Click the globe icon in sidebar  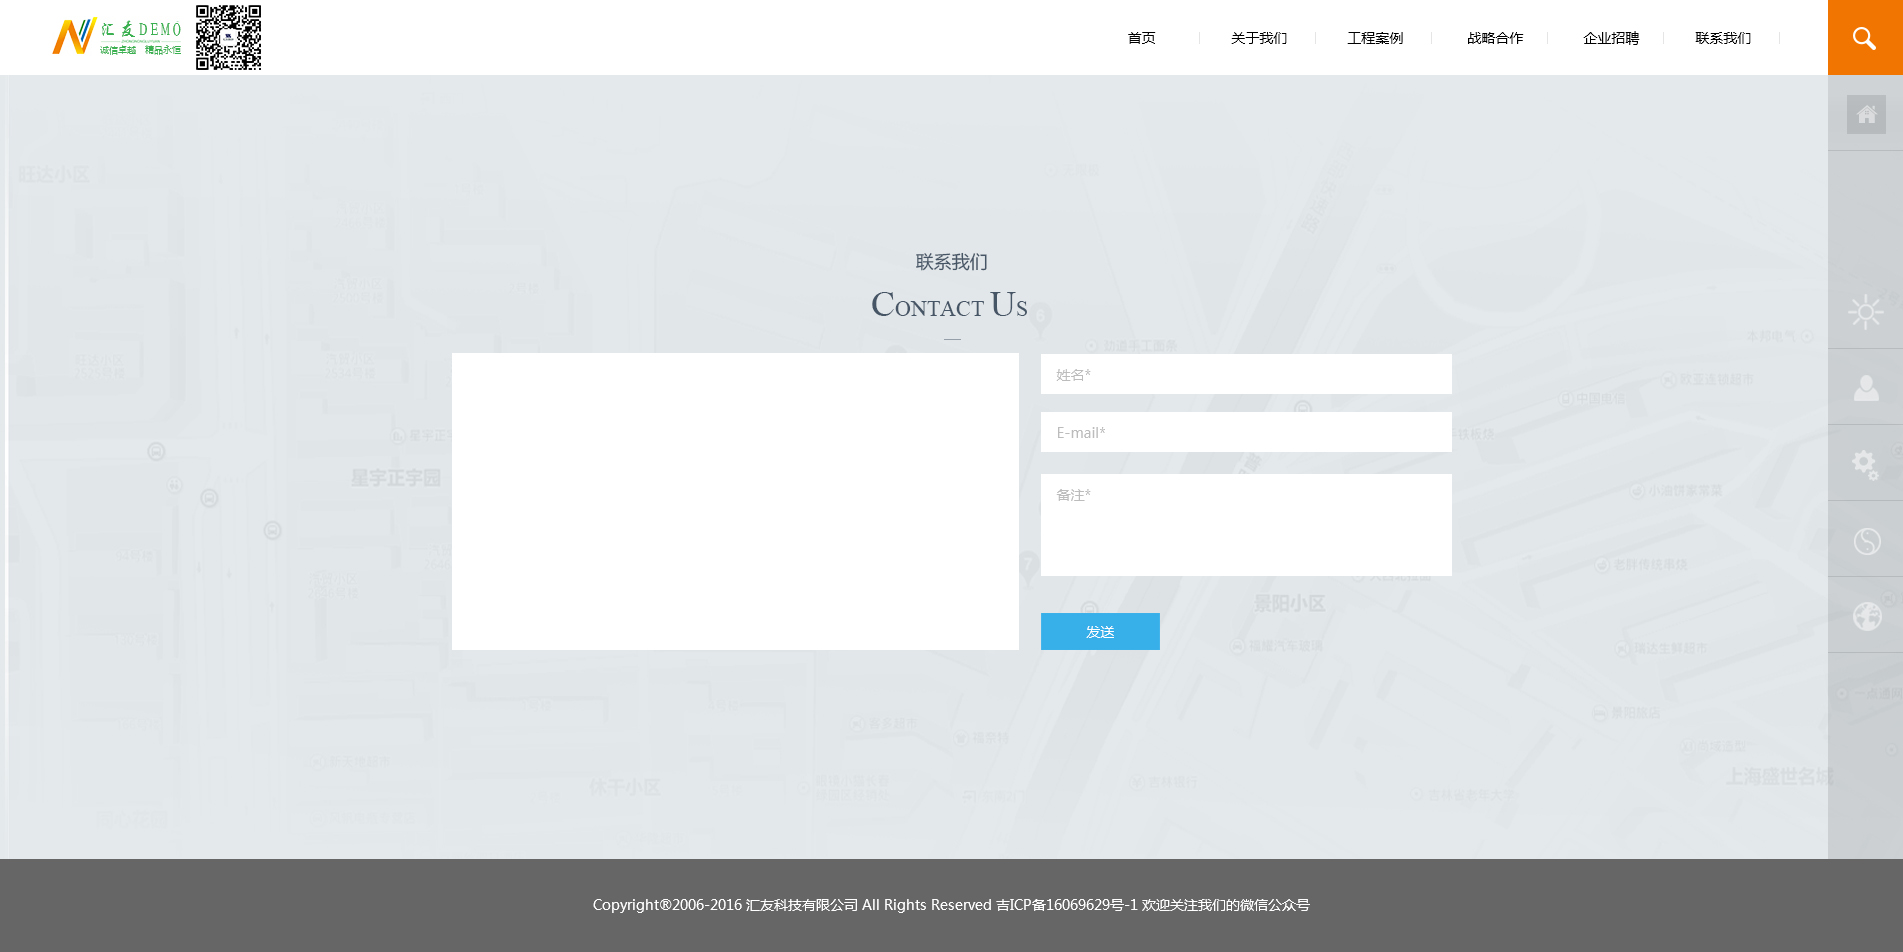click(1866, 616)
